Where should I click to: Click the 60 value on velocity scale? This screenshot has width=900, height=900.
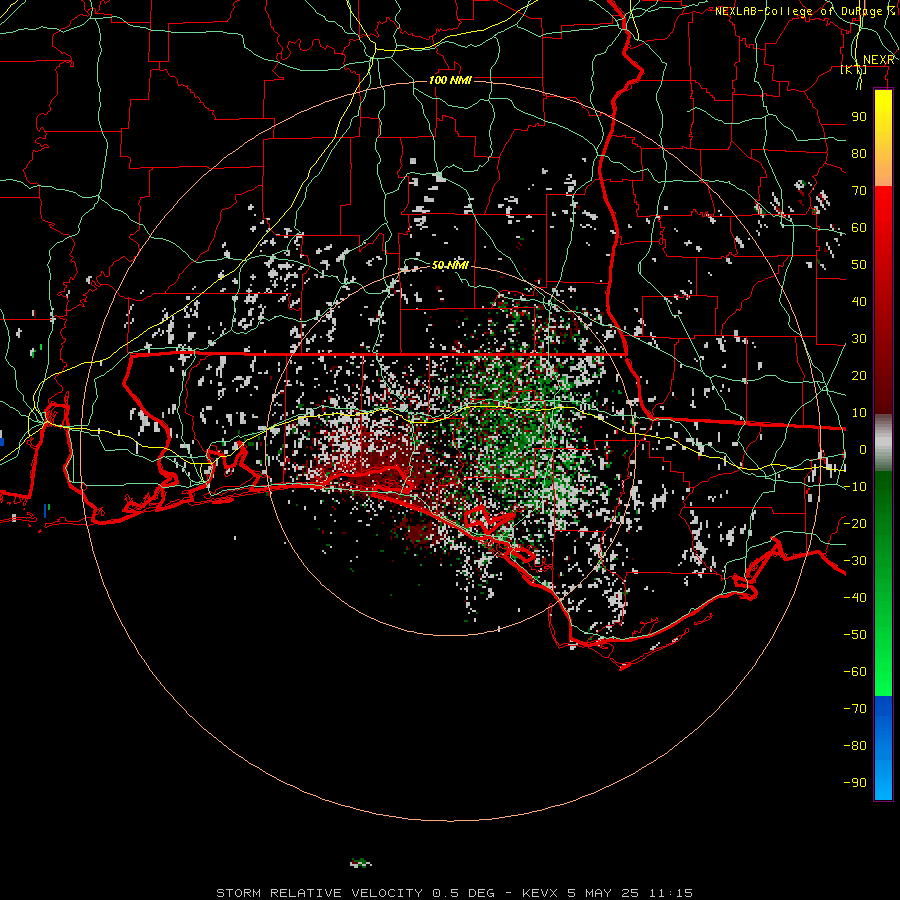pos(859,227)
